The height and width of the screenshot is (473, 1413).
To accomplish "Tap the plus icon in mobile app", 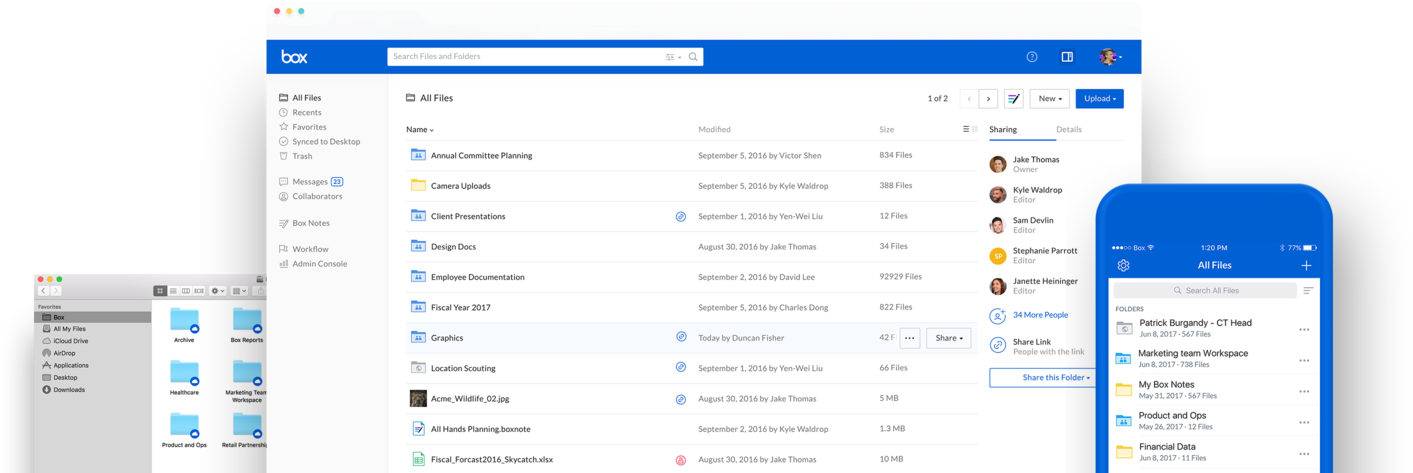I will [x=1306, y=265].
